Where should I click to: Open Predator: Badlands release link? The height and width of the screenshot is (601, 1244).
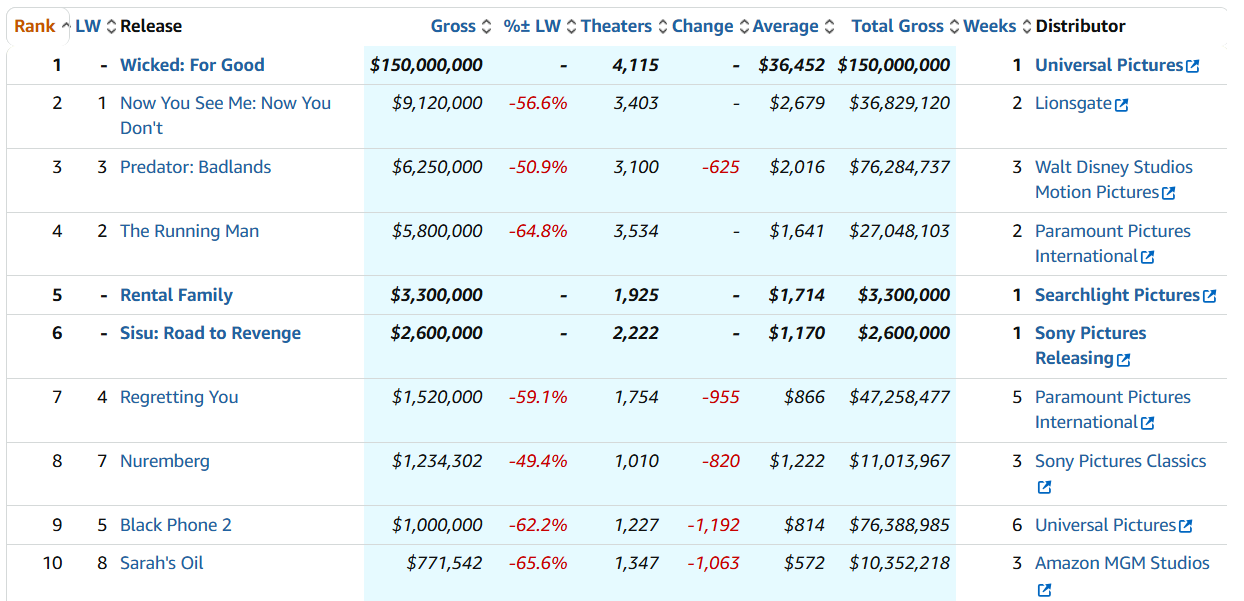[195, 167]
